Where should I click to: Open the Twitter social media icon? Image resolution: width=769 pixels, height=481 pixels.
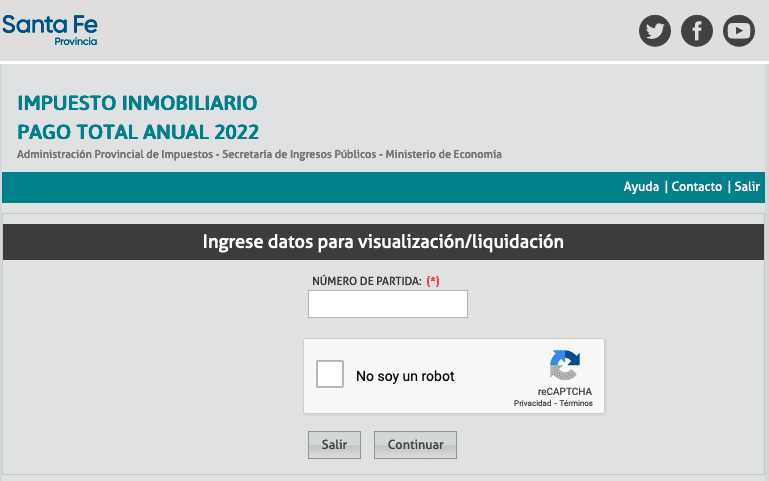tap(655, 31)
